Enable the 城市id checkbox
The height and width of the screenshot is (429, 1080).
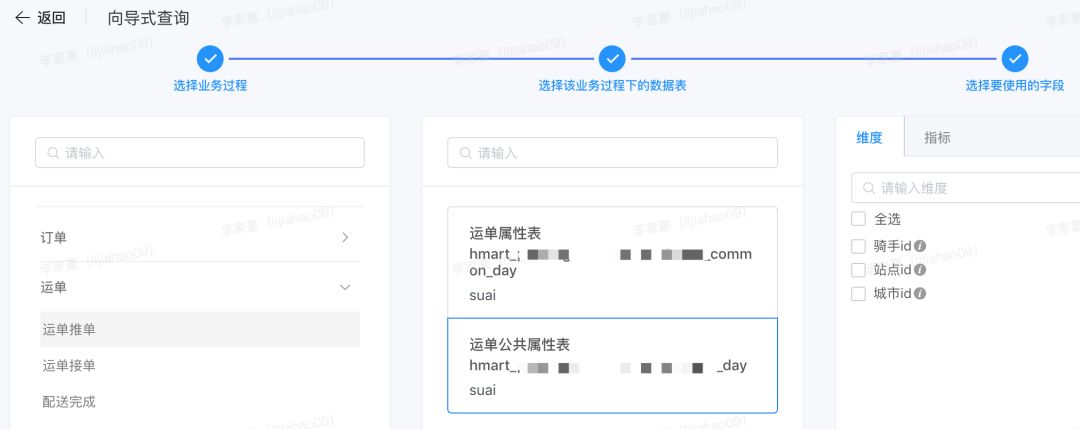(x=858, y=293)
